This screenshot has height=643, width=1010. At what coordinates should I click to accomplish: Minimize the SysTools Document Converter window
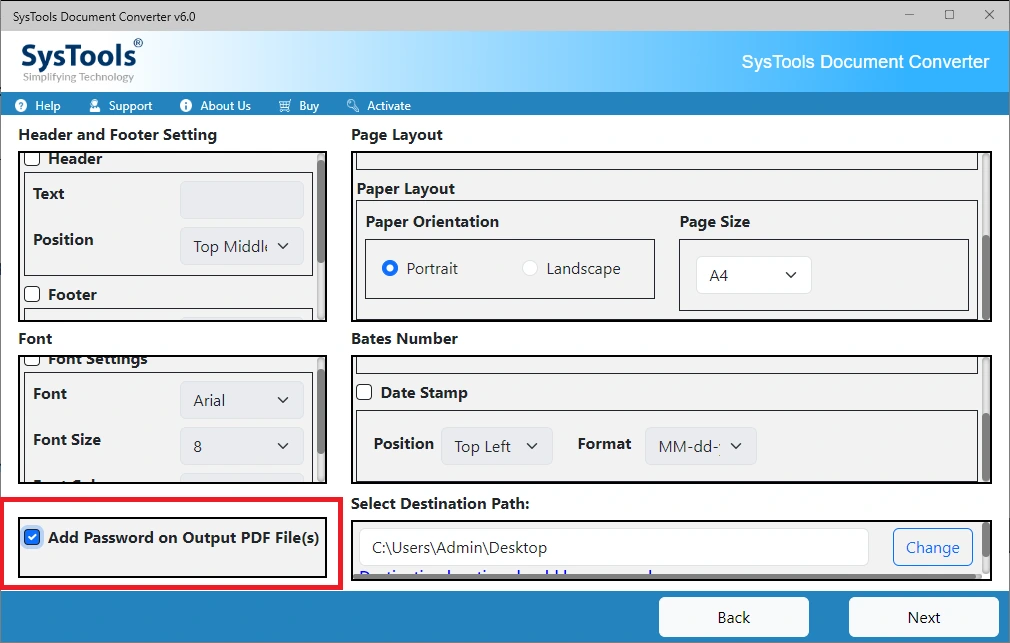tap(910, 15)
